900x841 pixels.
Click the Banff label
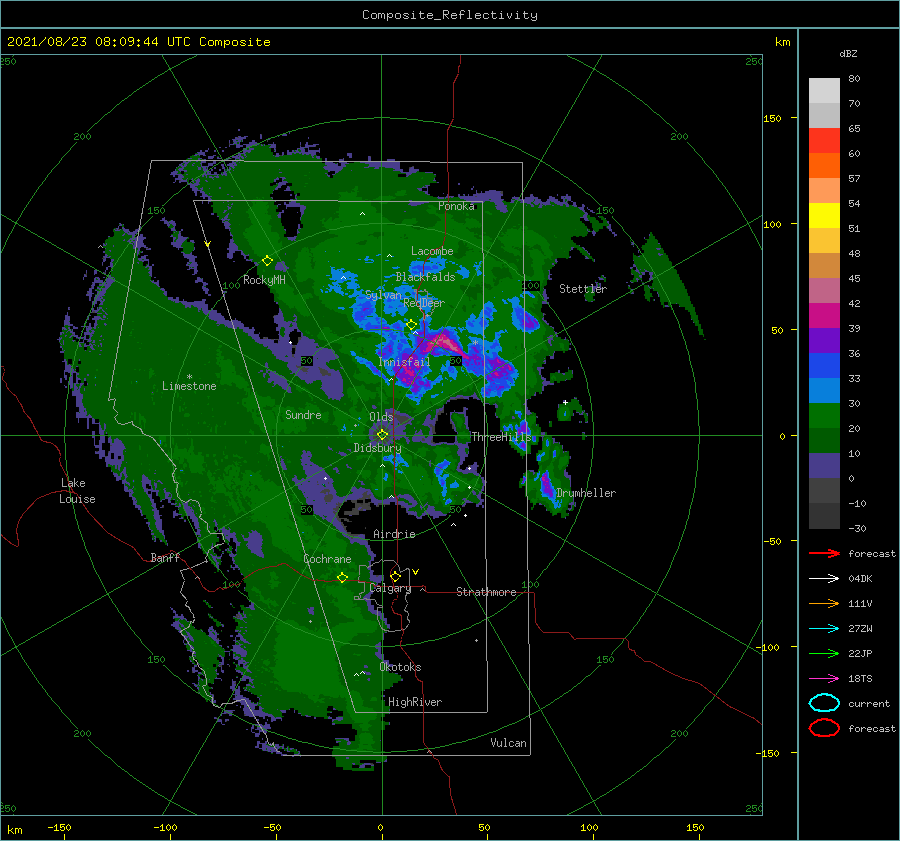(x=165, y=557)
